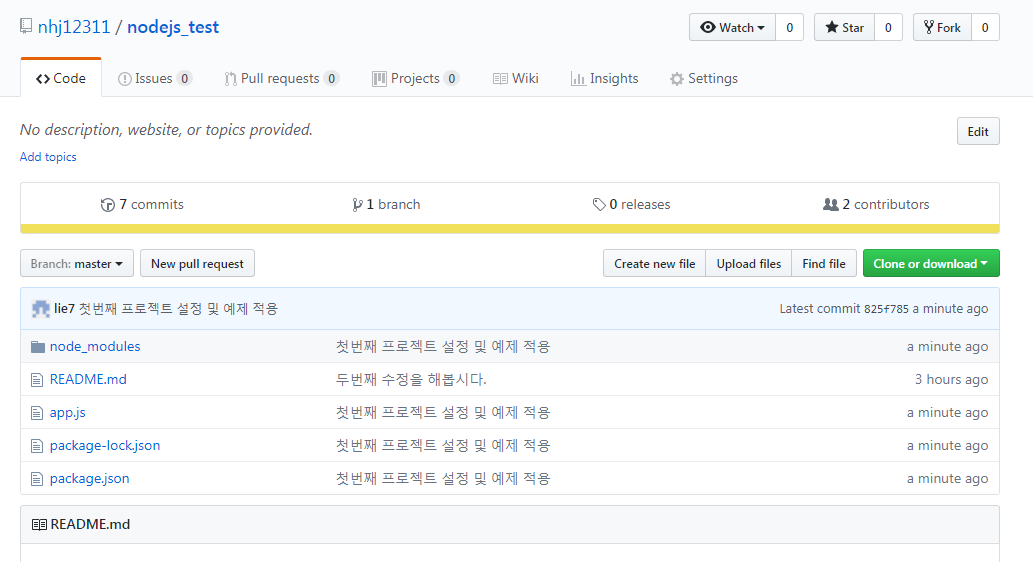View the 2 contributors link

[876, 205]
